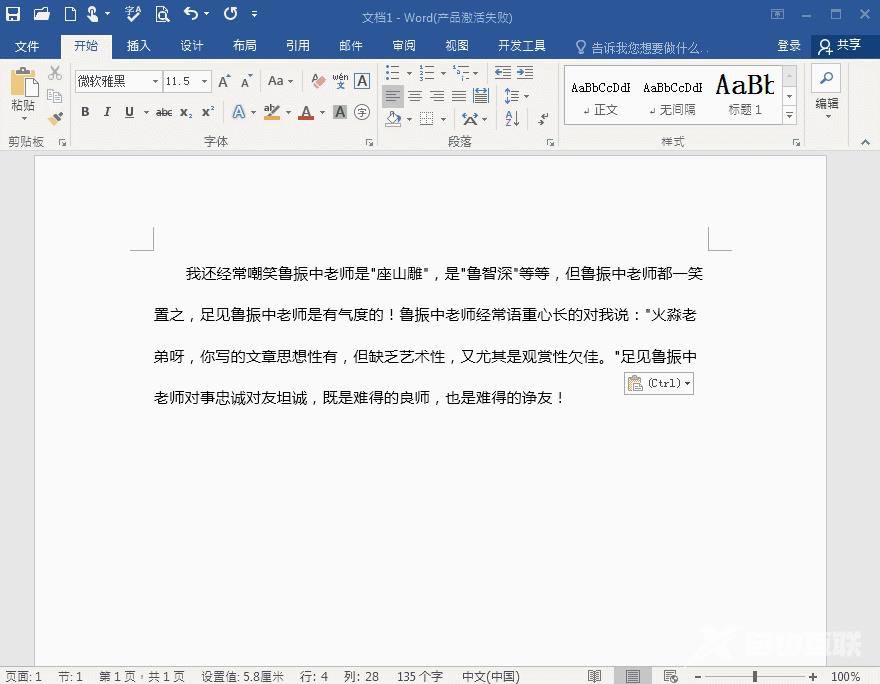This screenshot has height=684, width=880.
Task: Toggle the superscript button
Action: point(208,112)
